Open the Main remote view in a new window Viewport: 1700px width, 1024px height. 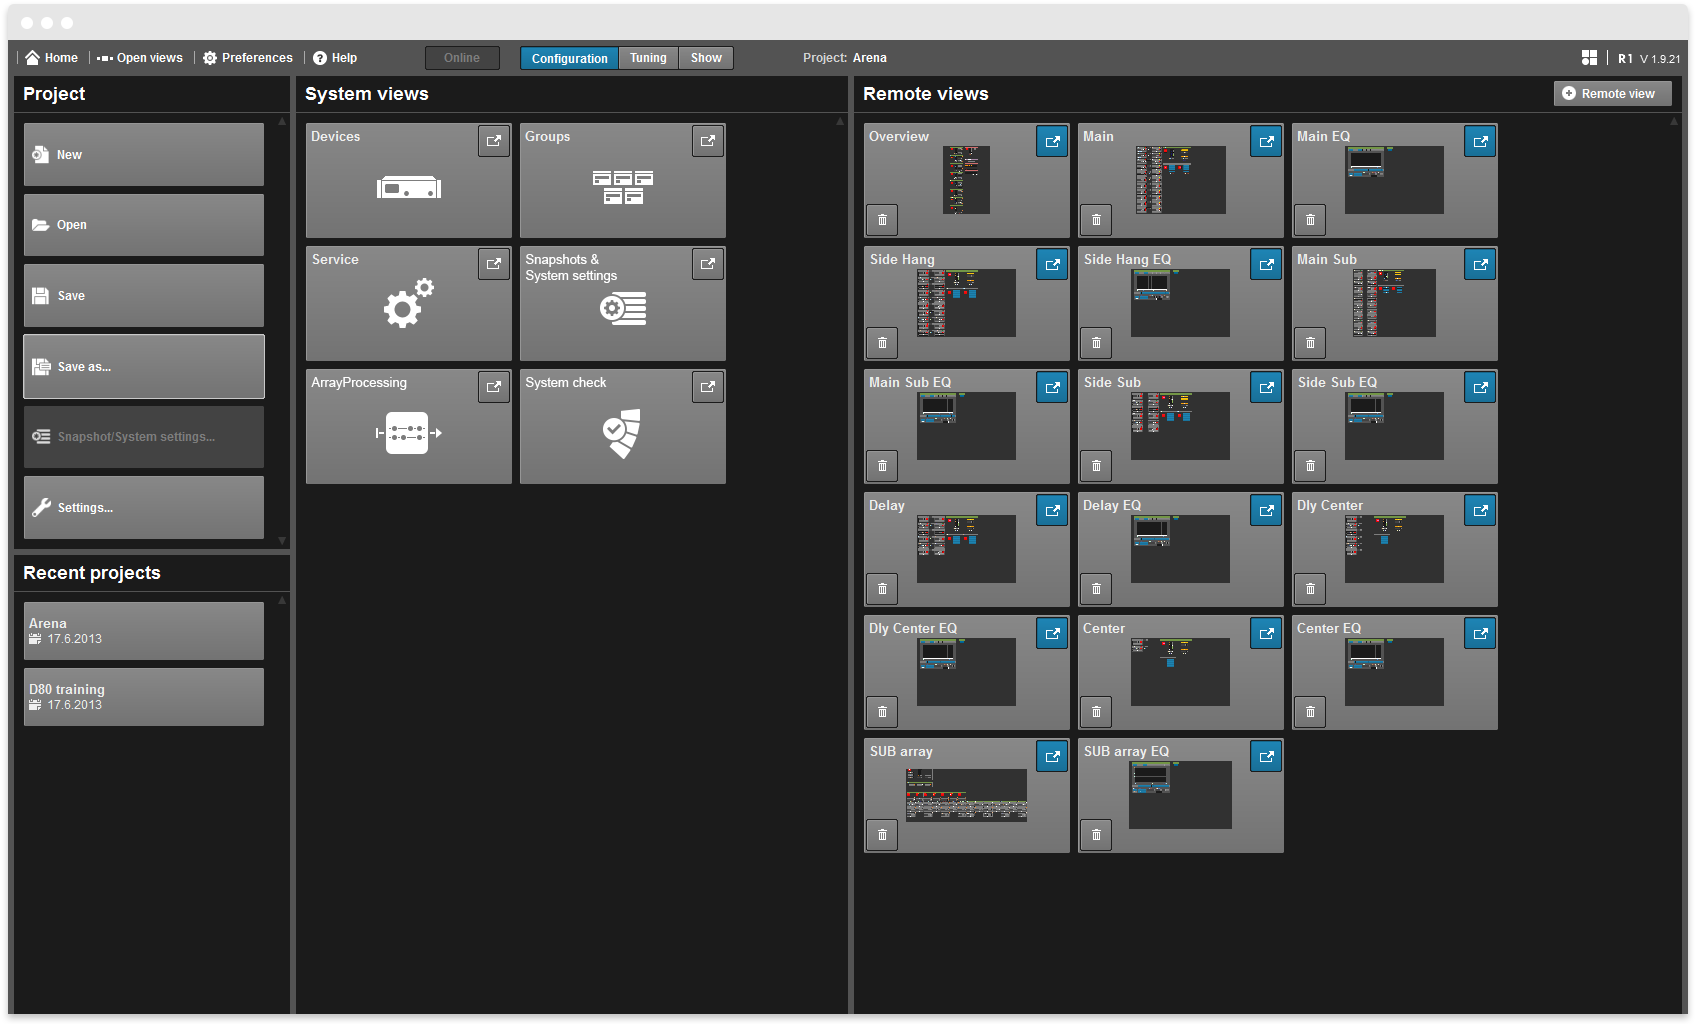coord(1266,141)
